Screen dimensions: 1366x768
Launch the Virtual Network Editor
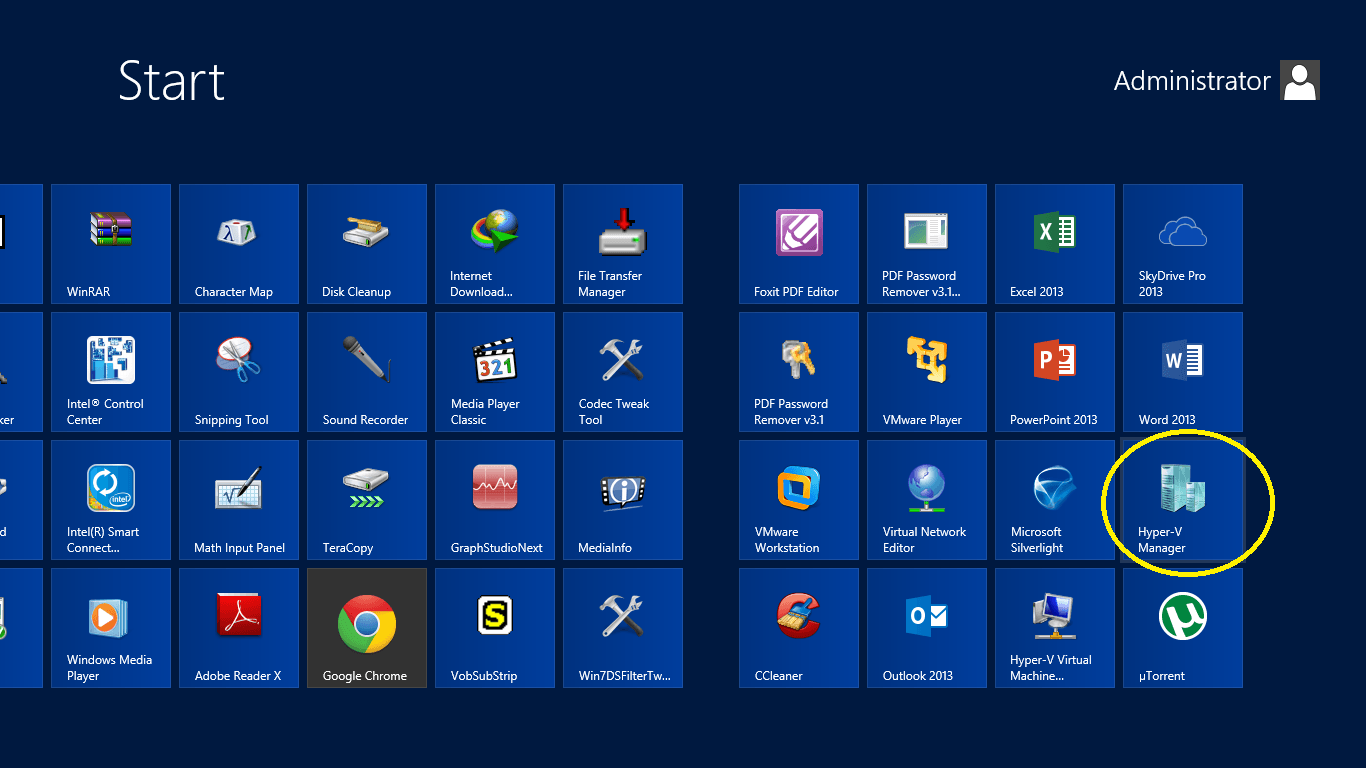[926, 500]
